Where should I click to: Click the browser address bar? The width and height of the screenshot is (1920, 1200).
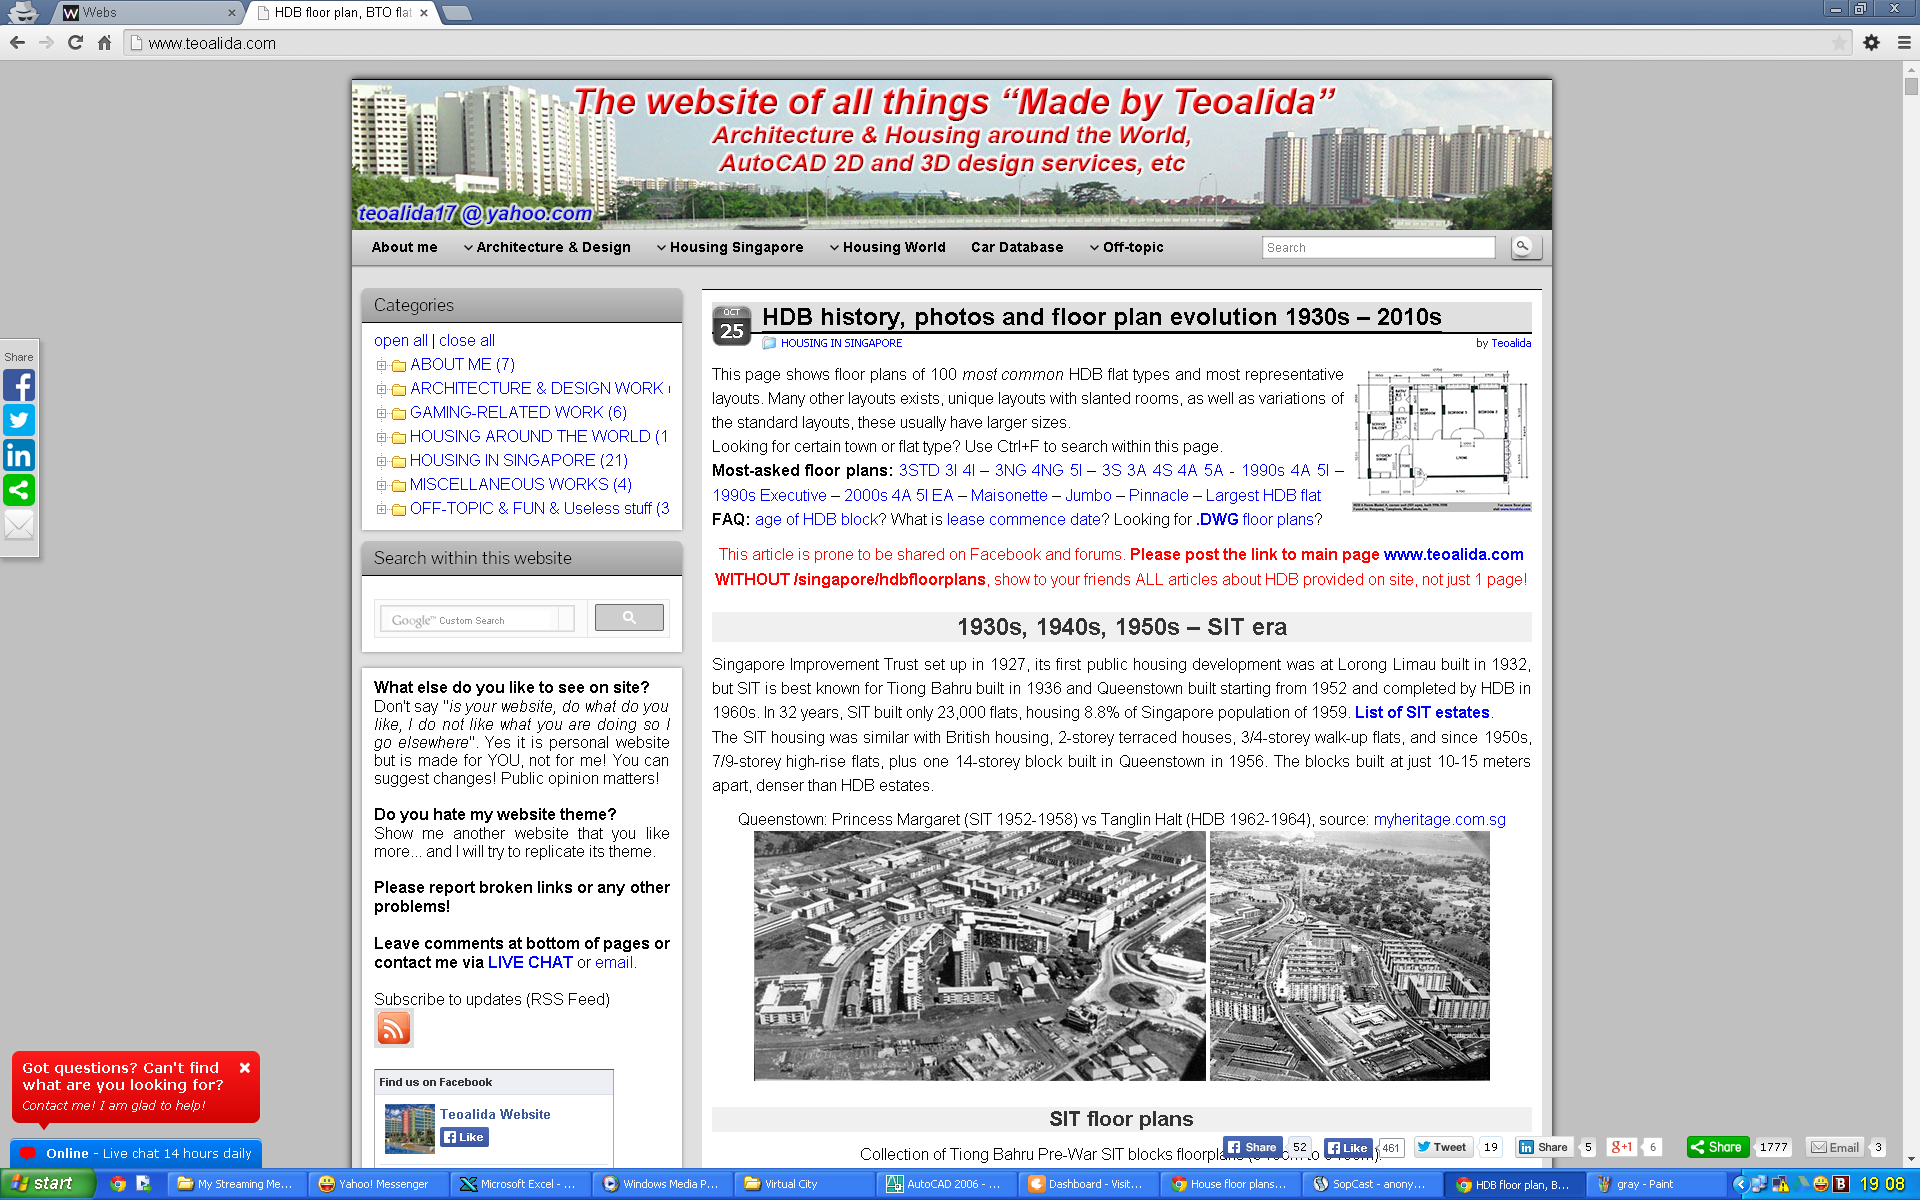(x=985, y=43)
